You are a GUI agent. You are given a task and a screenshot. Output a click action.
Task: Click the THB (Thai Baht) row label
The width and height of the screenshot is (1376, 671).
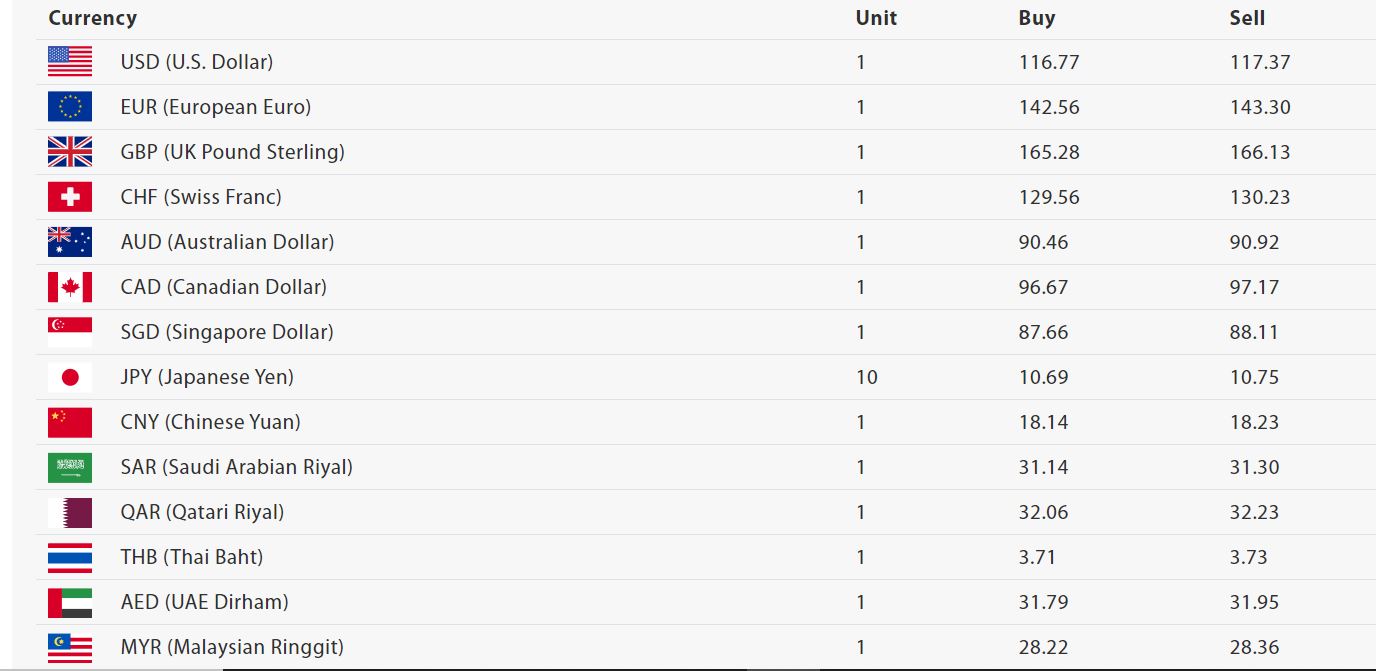pyautogui.click(x=192, y=557)
